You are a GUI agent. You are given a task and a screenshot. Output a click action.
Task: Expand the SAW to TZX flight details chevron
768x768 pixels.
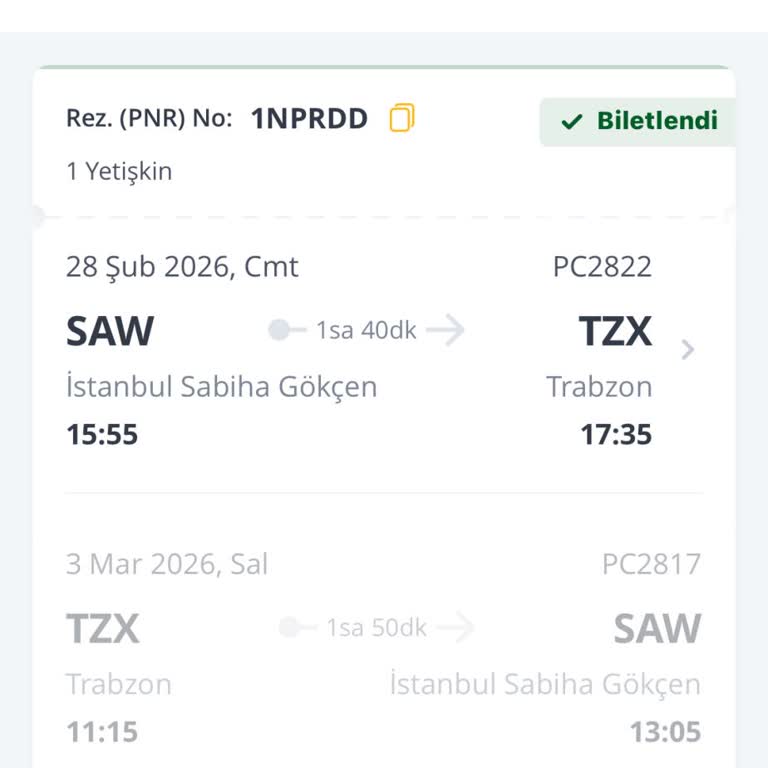[x=687, y=350]
